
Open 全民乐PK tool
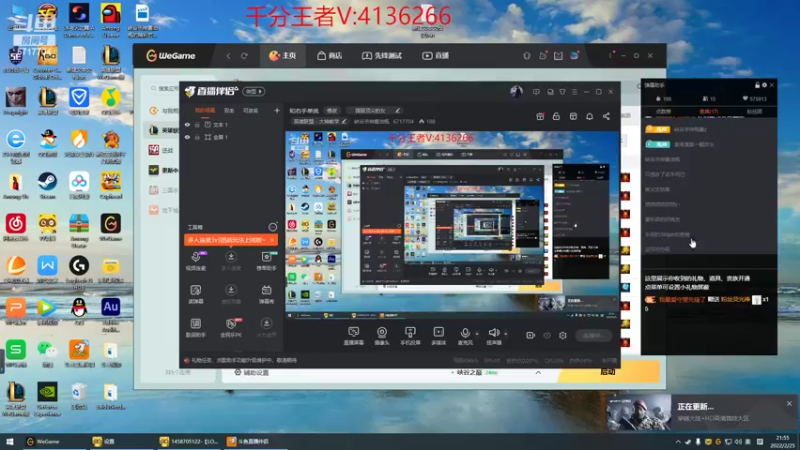tap(231, 328)
